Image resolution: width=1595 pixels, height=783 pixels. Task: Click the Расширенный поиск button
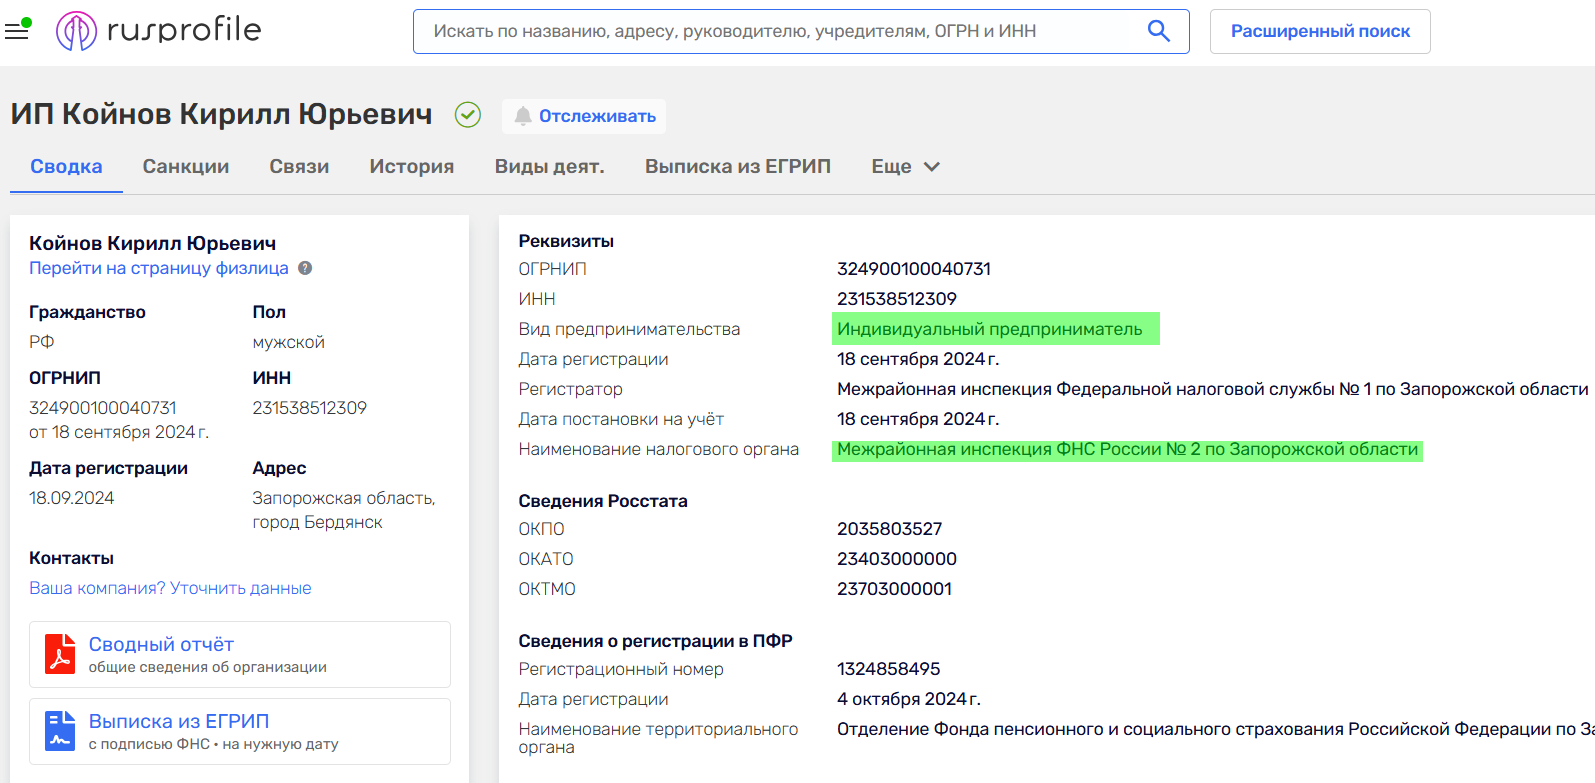coord(1320,31)
